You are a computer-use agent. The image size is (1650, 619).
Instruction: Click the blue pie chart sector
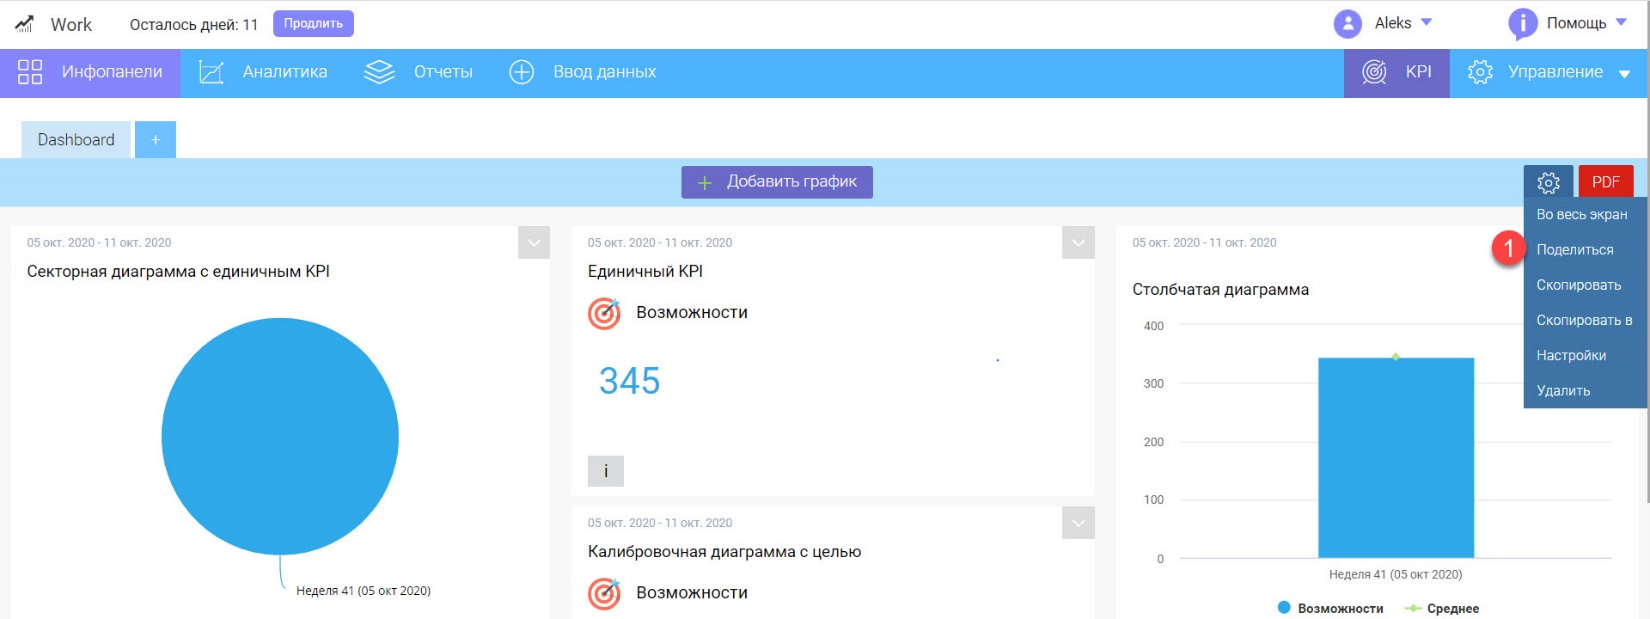coord(280,436)
